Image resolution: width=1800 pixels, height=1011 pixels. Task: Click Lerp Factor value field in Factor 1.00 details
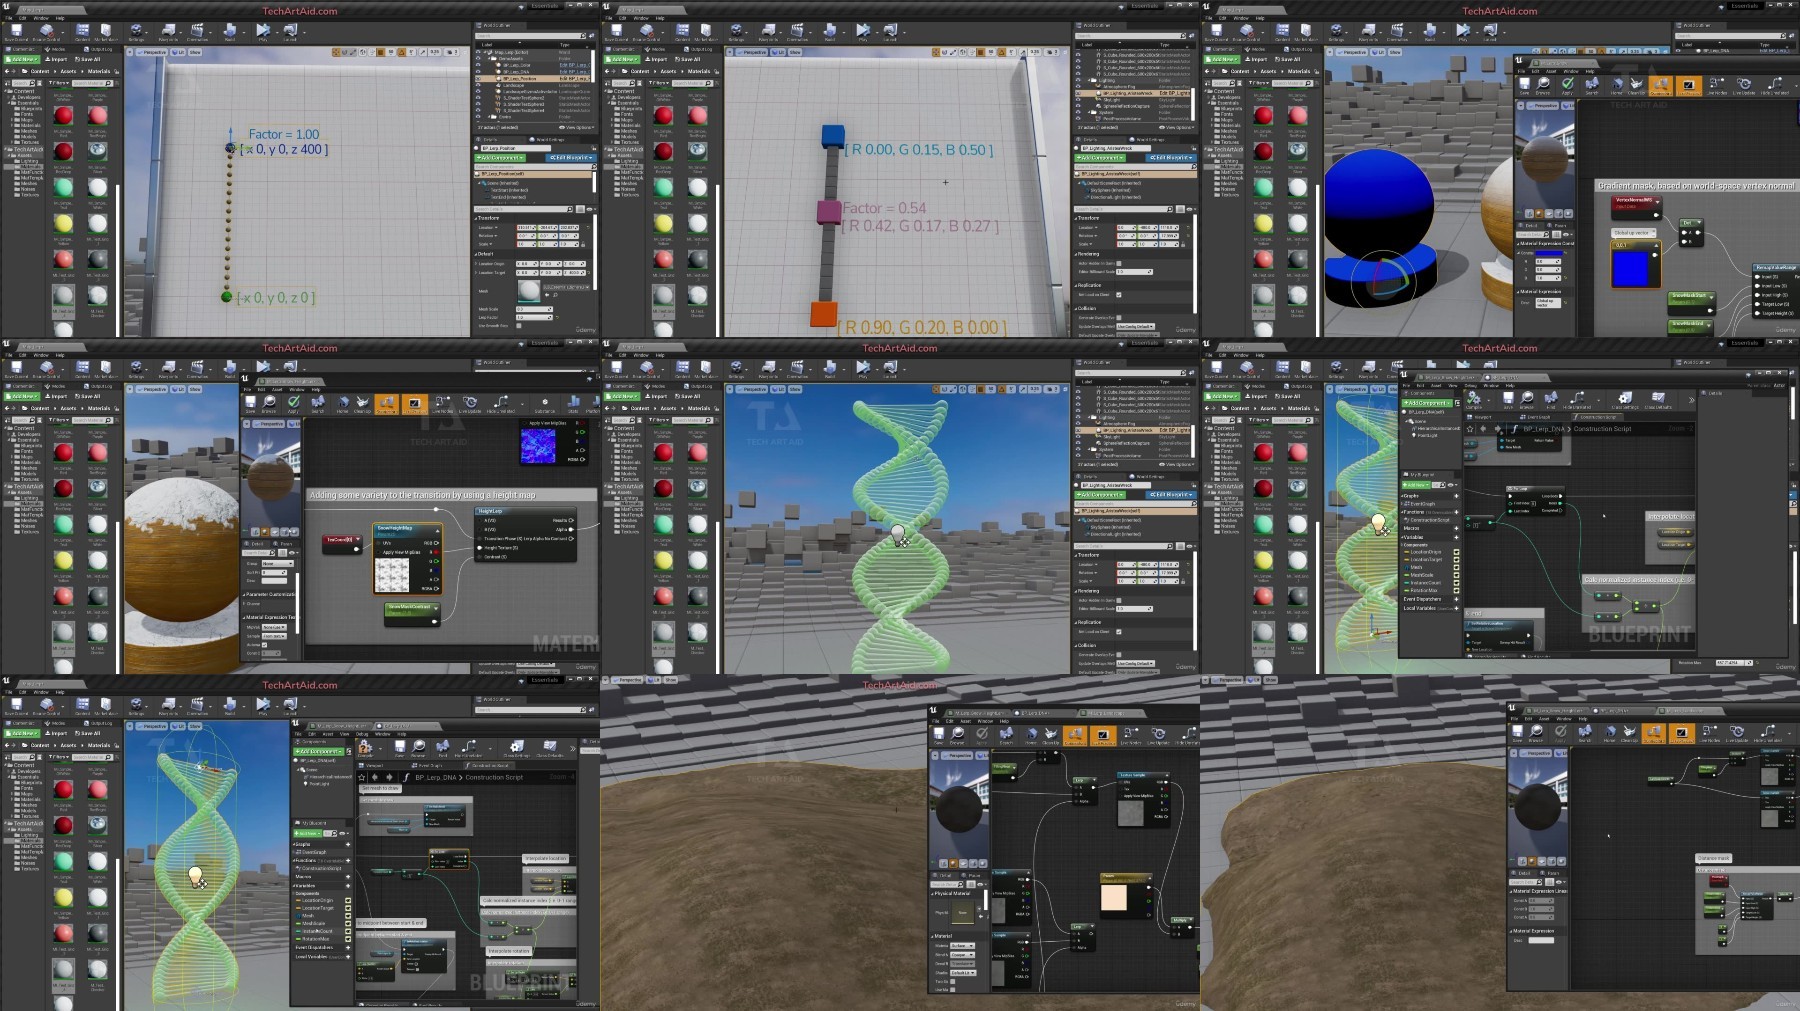point(534,318)
